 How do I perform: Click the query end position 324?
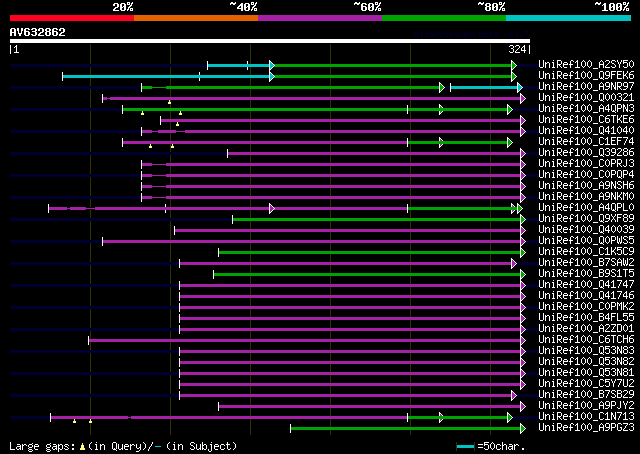tap(517, 49)
